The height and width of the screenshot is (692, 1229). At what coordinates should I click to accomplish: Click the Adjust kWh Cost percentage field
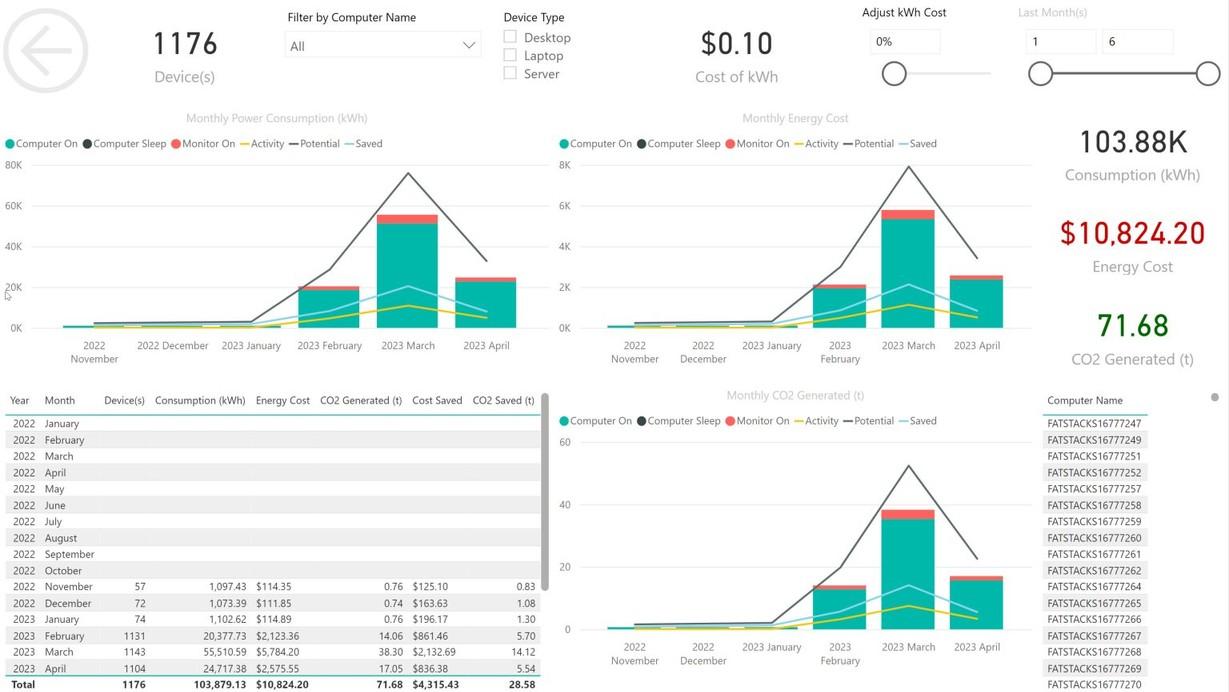pyautogui.click(x=905, y=41)
